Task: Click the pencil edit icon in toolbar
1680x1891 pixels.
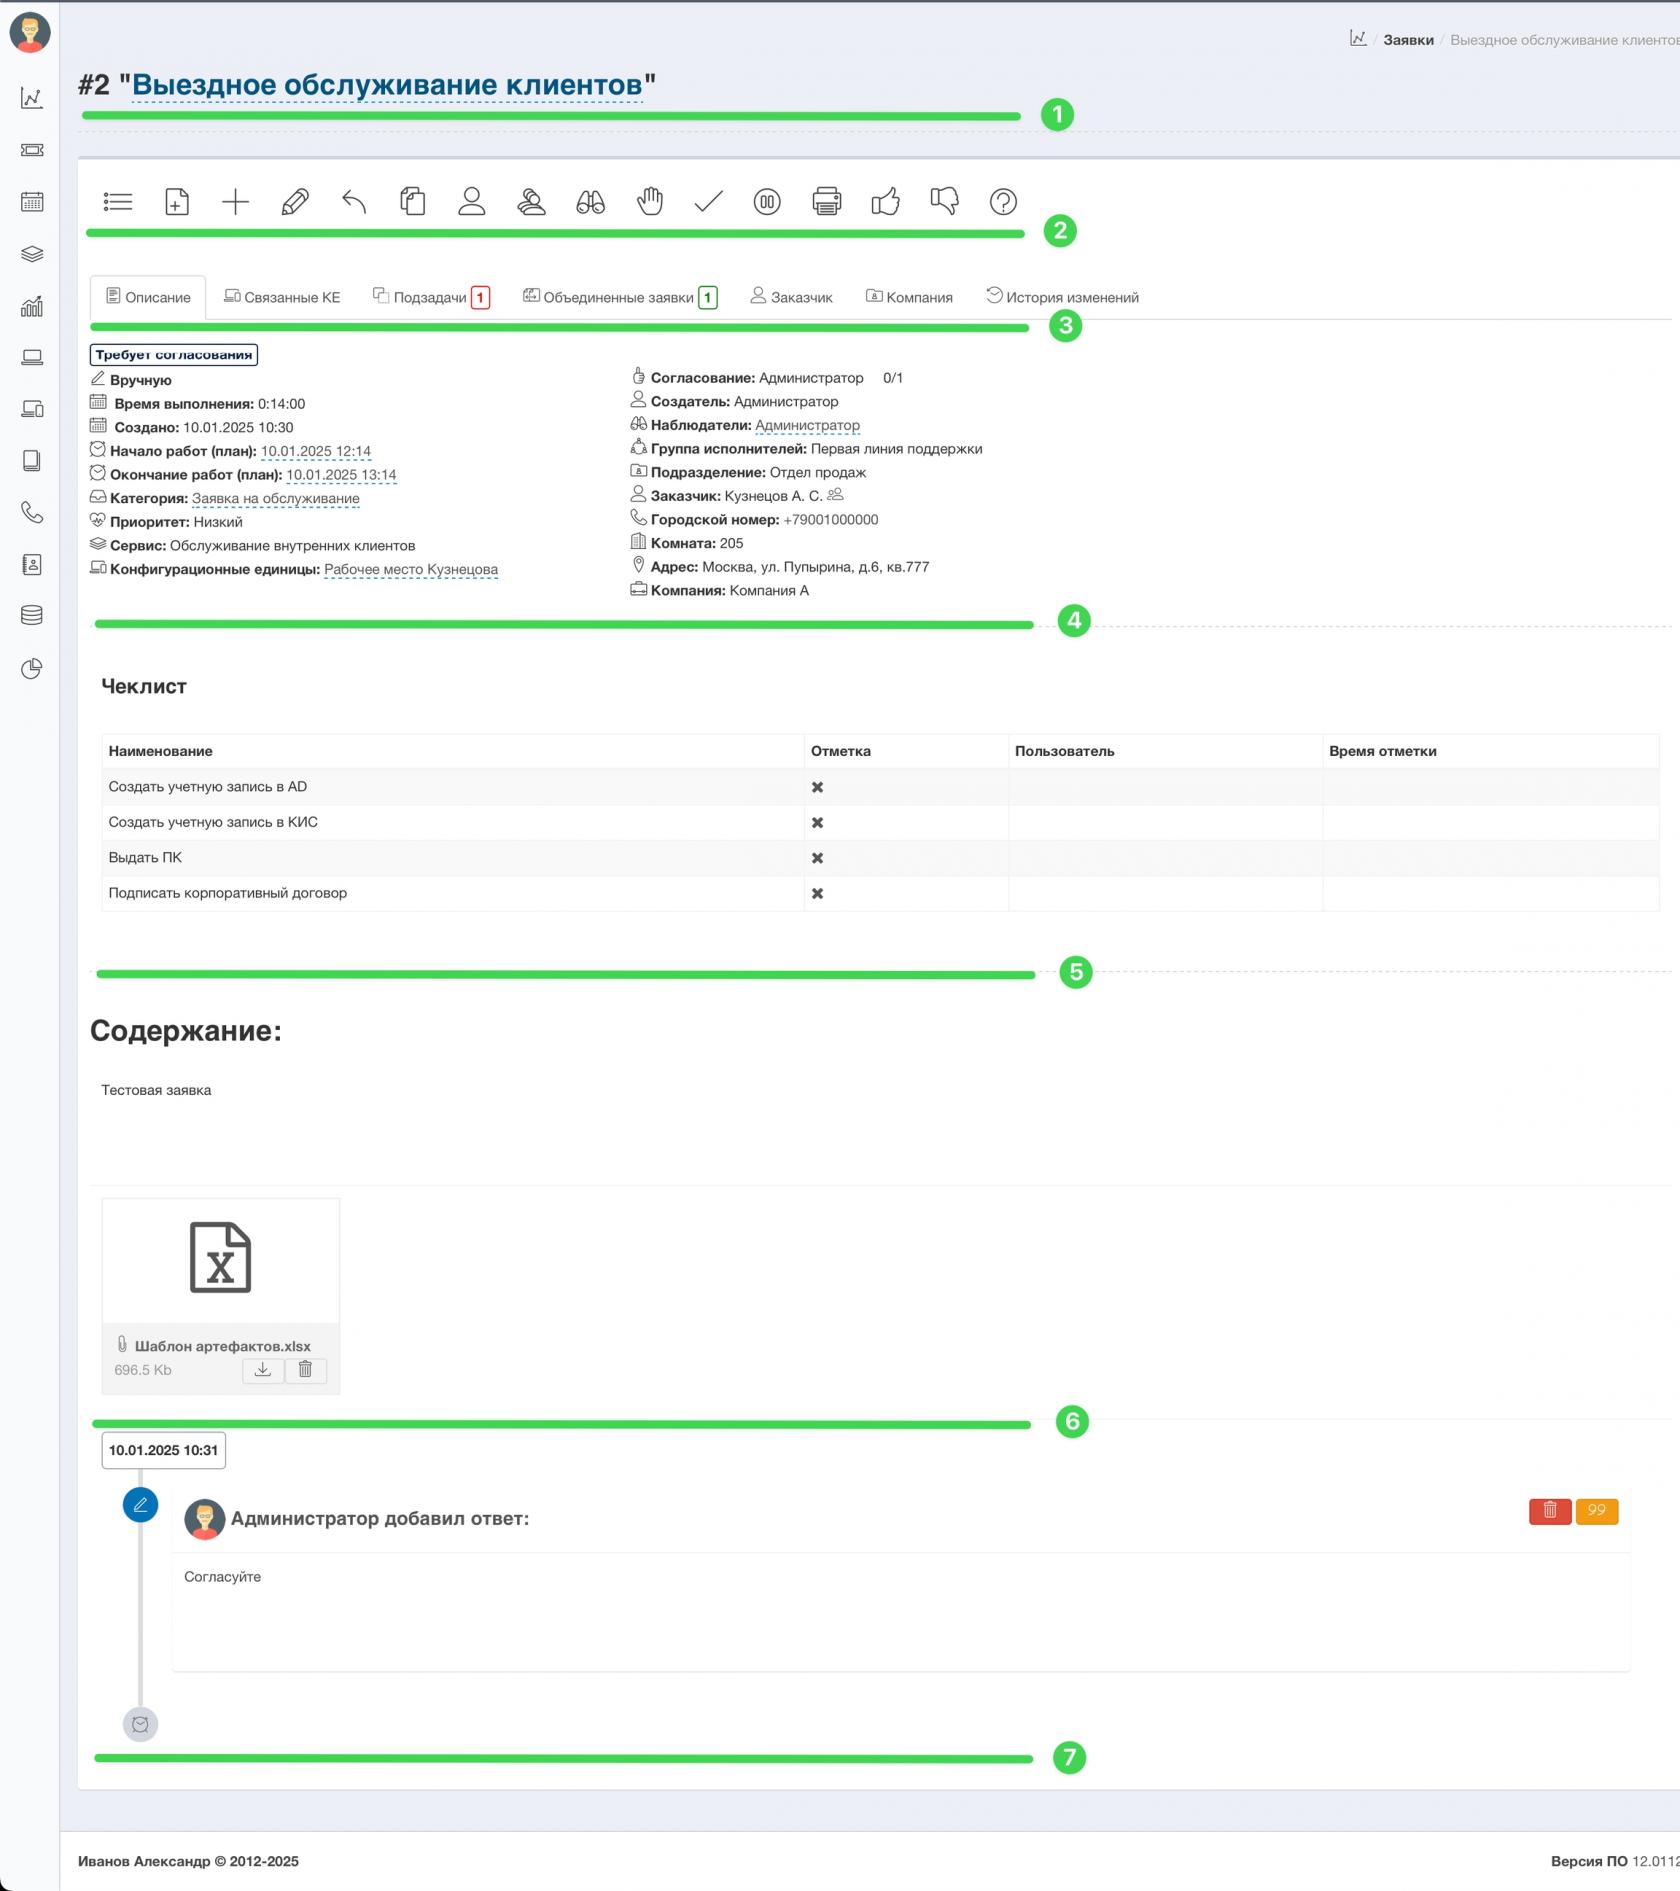Action: coord(295,202)
